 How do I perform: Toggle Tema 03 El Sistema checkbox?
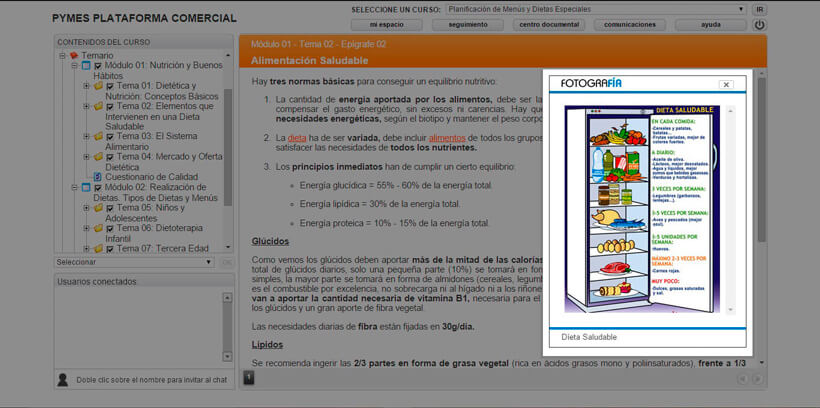[110, 137]
